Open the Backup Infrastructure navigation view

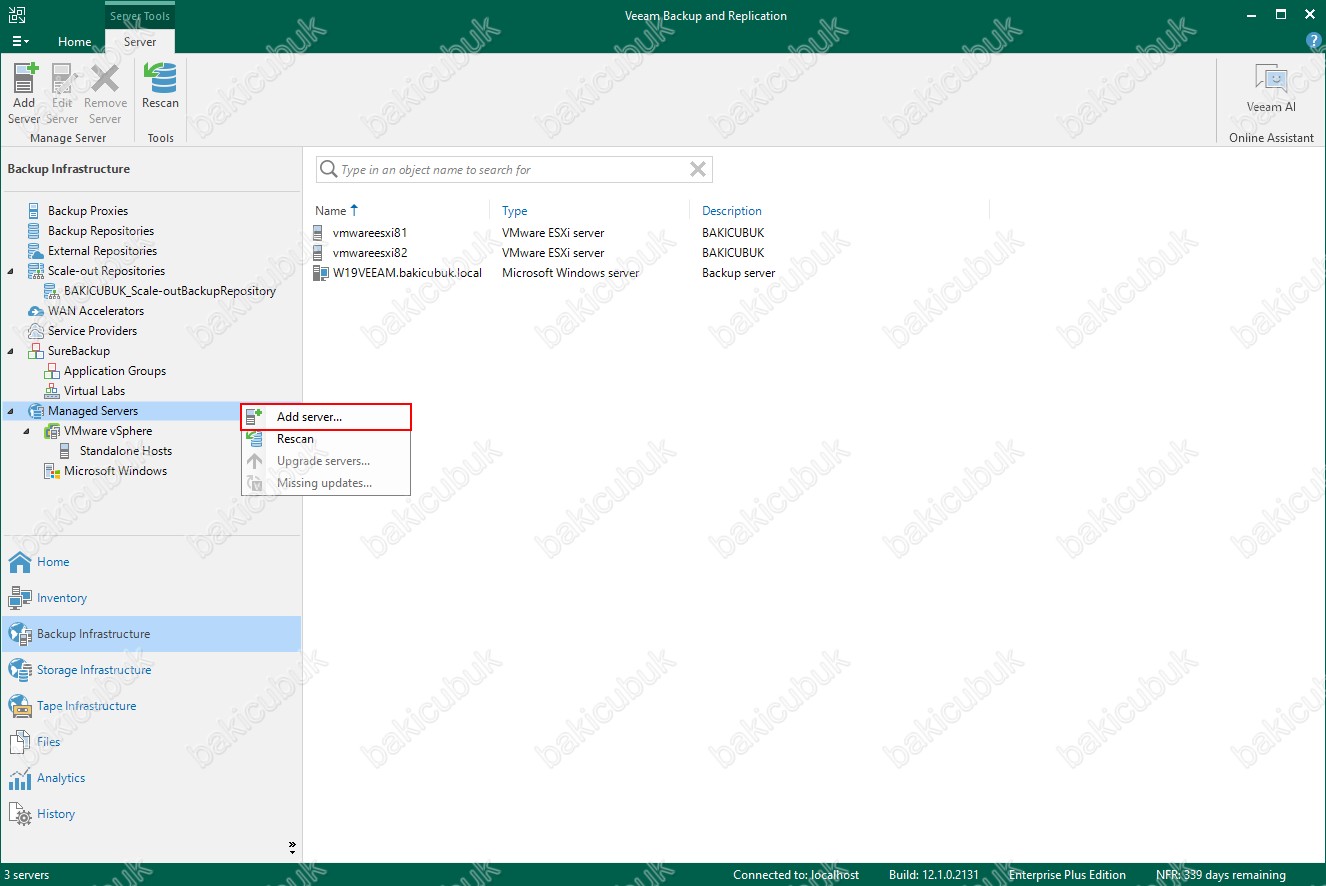[x=151, y=634]
